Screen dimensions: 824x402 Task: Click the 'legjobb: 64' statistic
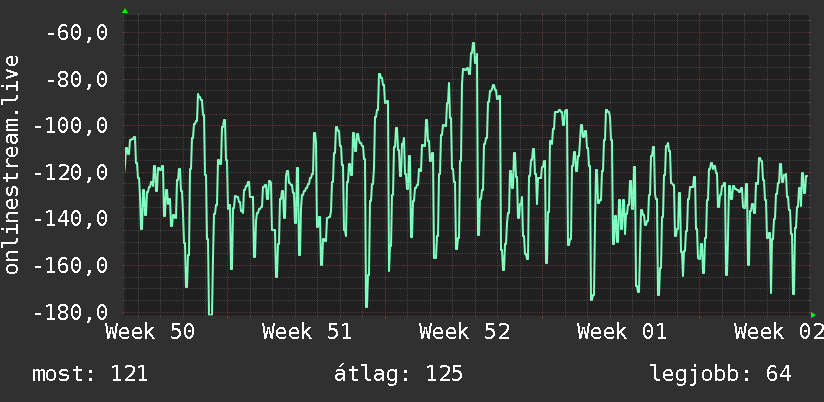(720, 374)
